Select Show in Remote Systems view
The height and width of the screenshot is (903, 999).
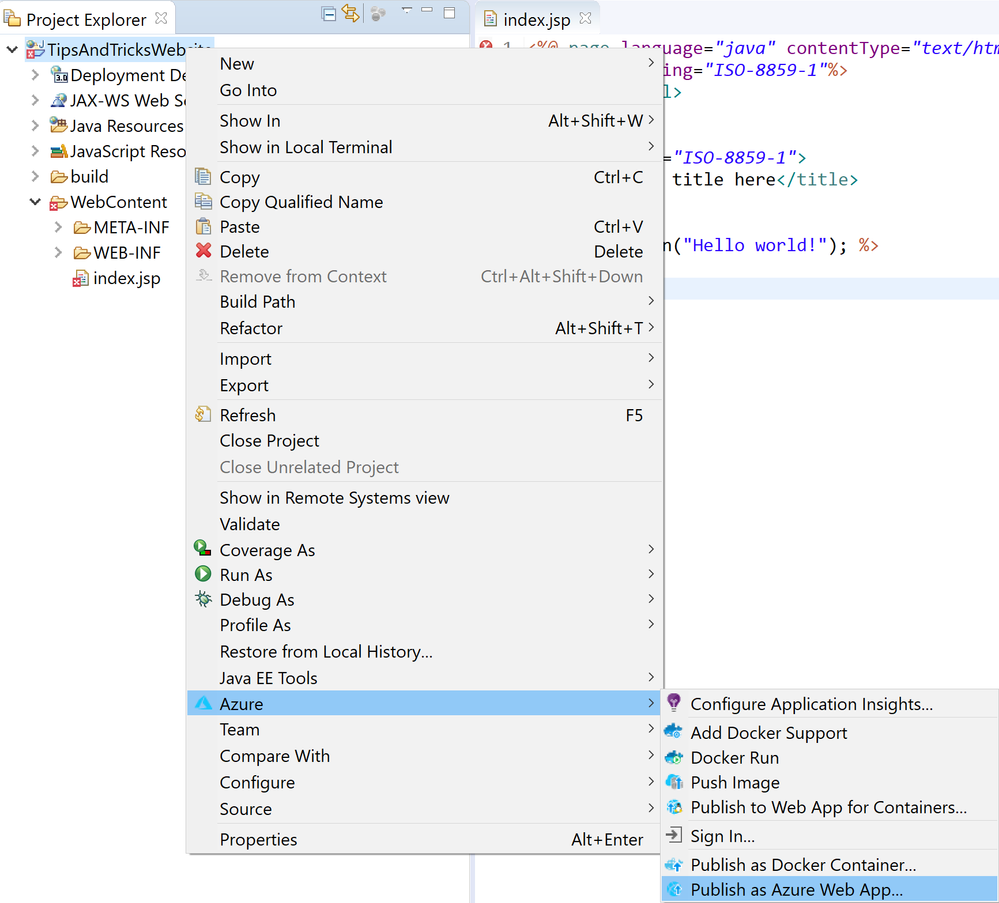[424, 498]
